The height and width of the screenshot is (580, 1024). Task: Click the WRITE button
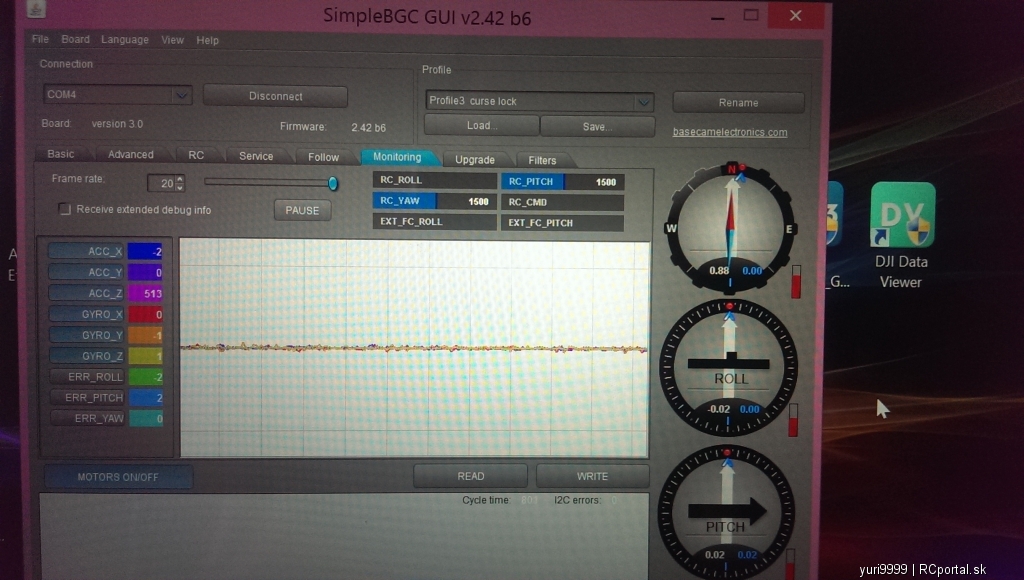pyautogui.click(x=592, y=476)
